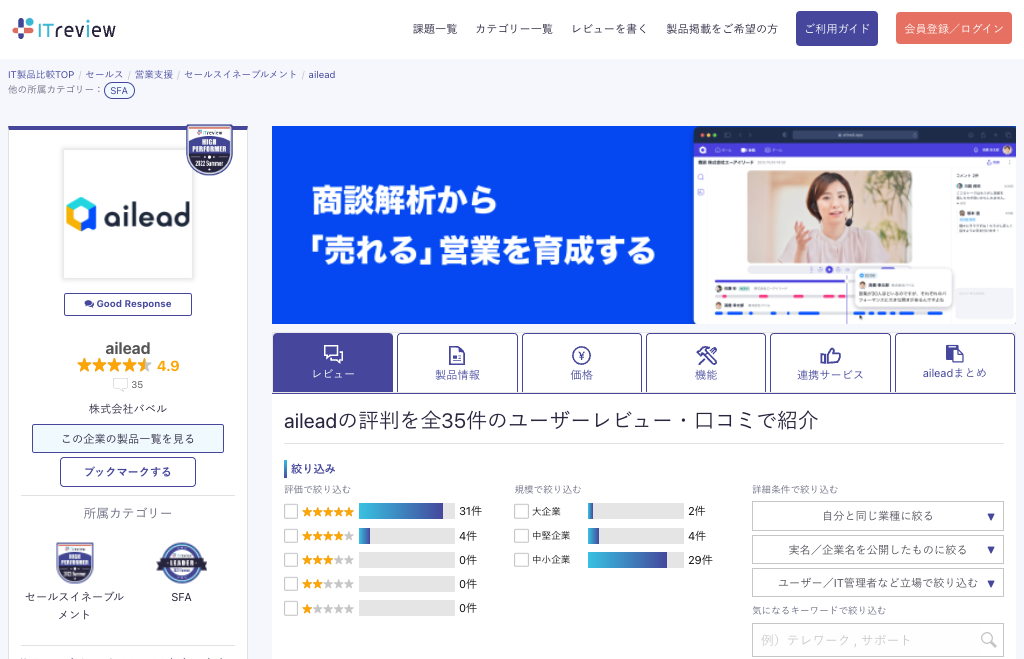Click the three-star rating icons in filter

[328, 560]
